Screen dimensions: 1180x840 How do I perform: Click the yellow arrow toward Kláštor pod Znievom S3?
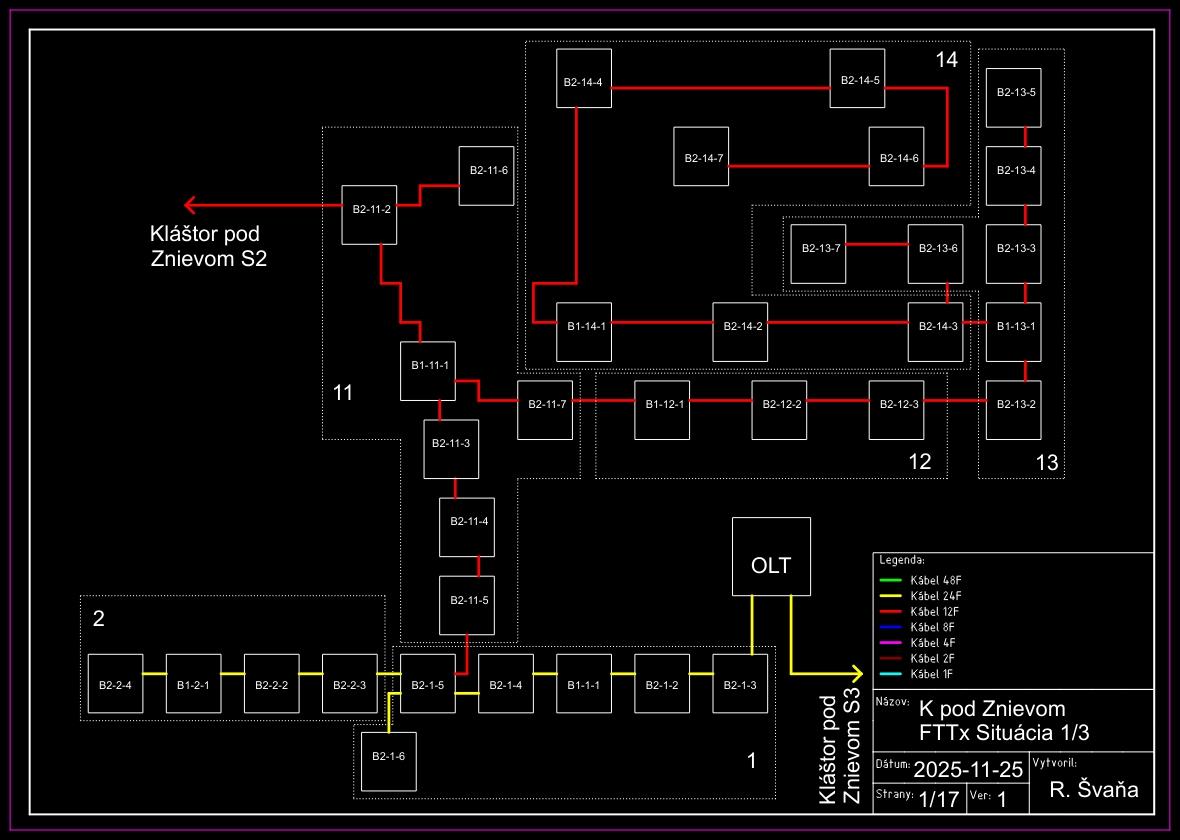pos(850,673)
